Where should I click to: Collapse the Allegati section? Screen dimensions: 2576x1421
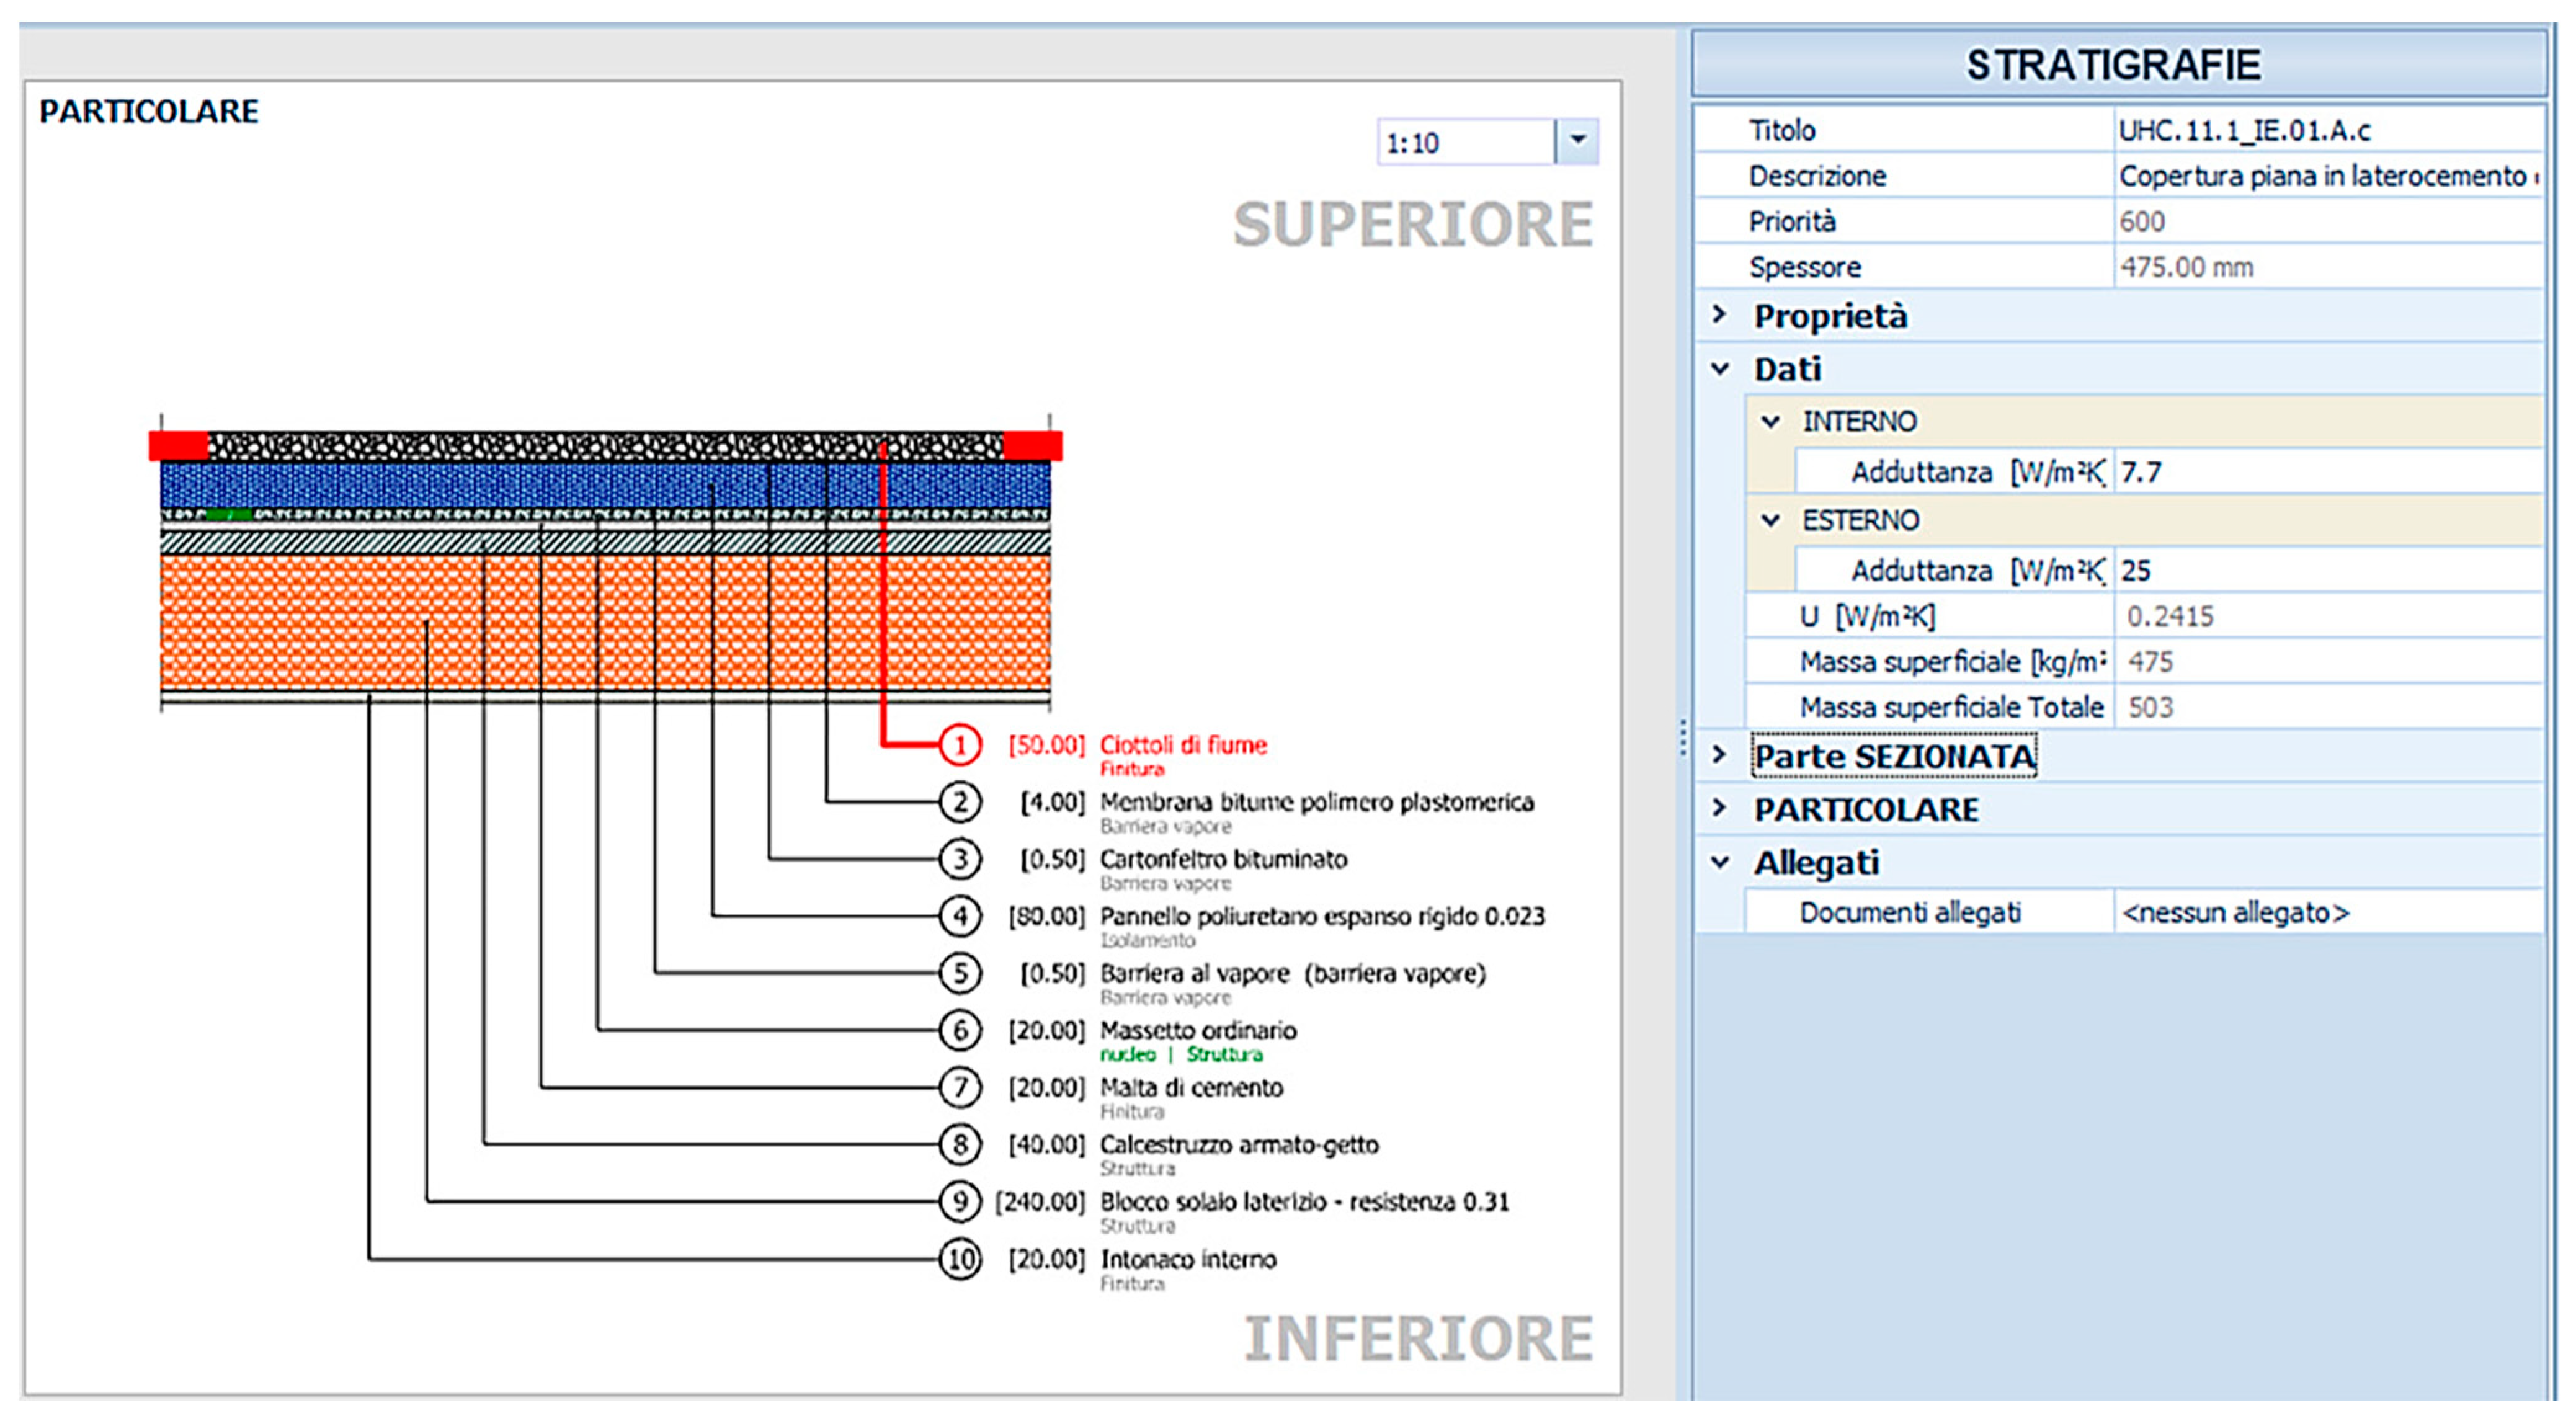point(1719,861)
